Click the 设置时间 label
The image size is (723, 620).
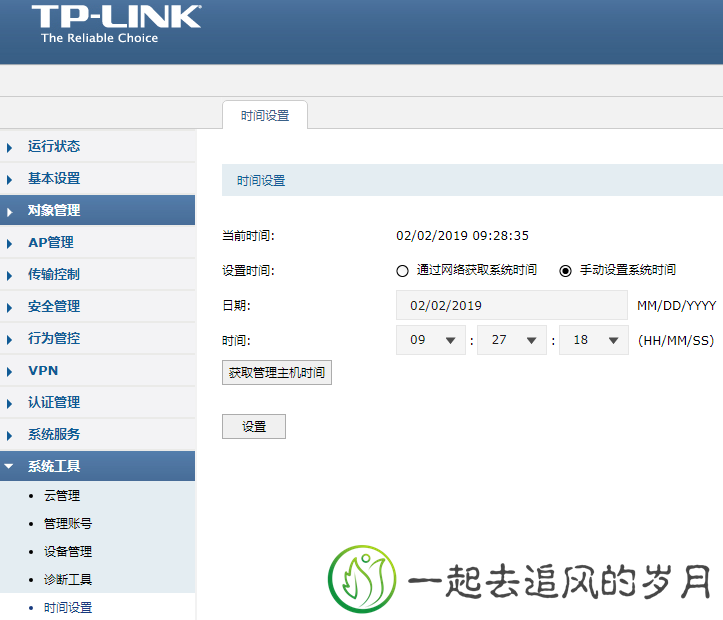click(x=248, y=271)
